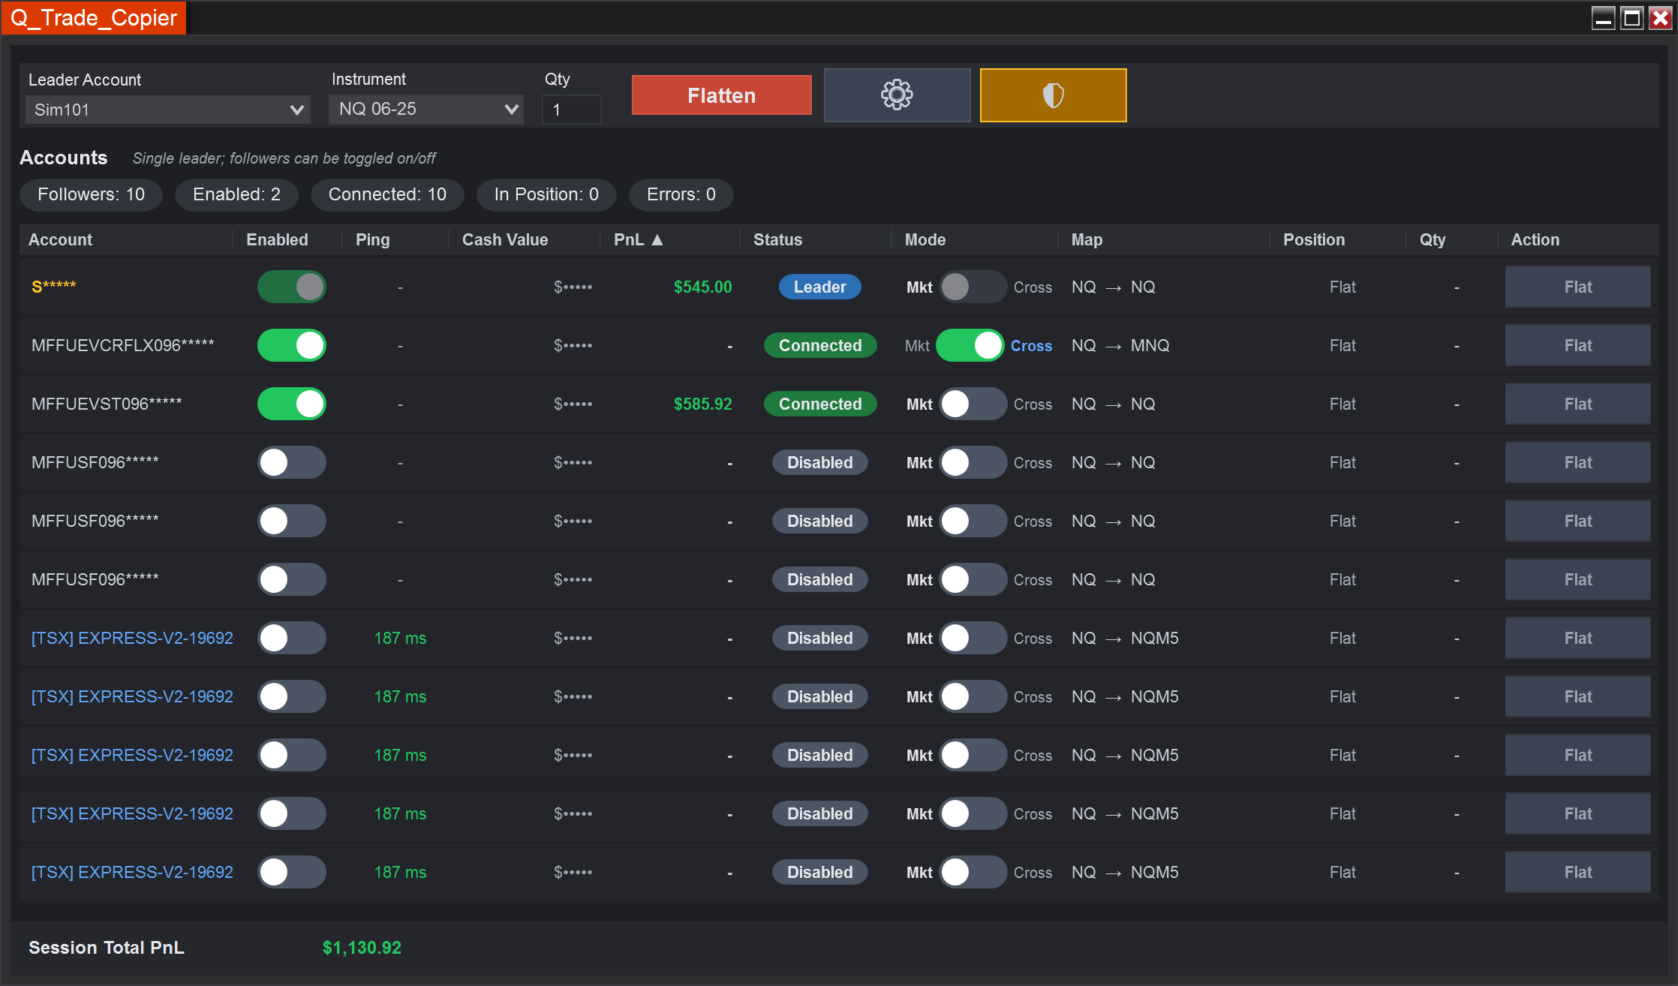Click the $1,130.92 session total value
The height and width of the screenshot is (986, 1678).
tap(362, 948)
